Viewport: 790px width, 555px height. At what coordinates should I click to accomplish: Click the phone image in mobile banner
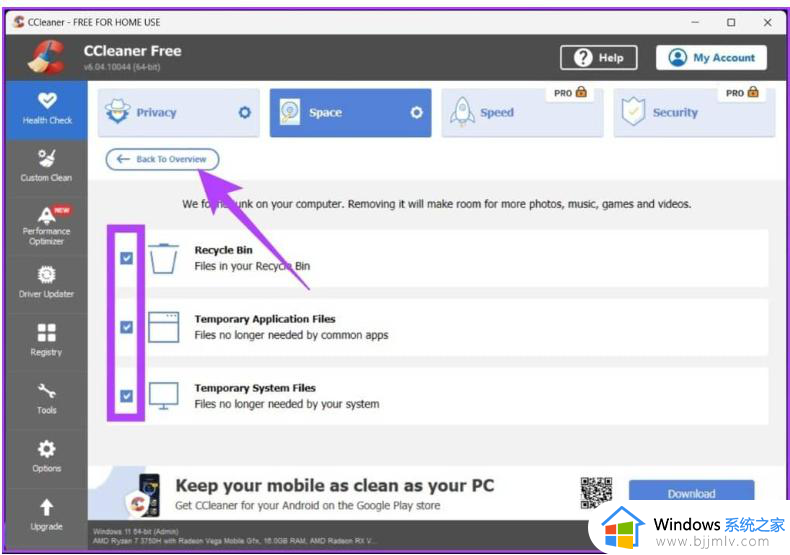coord(148,495)
